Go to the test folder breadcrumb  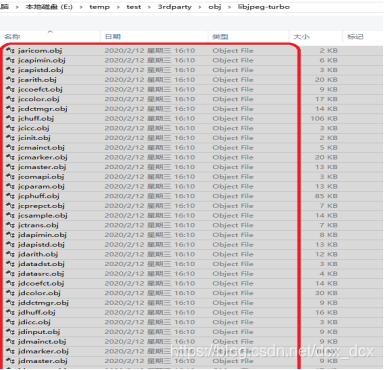tap(134, 7)
